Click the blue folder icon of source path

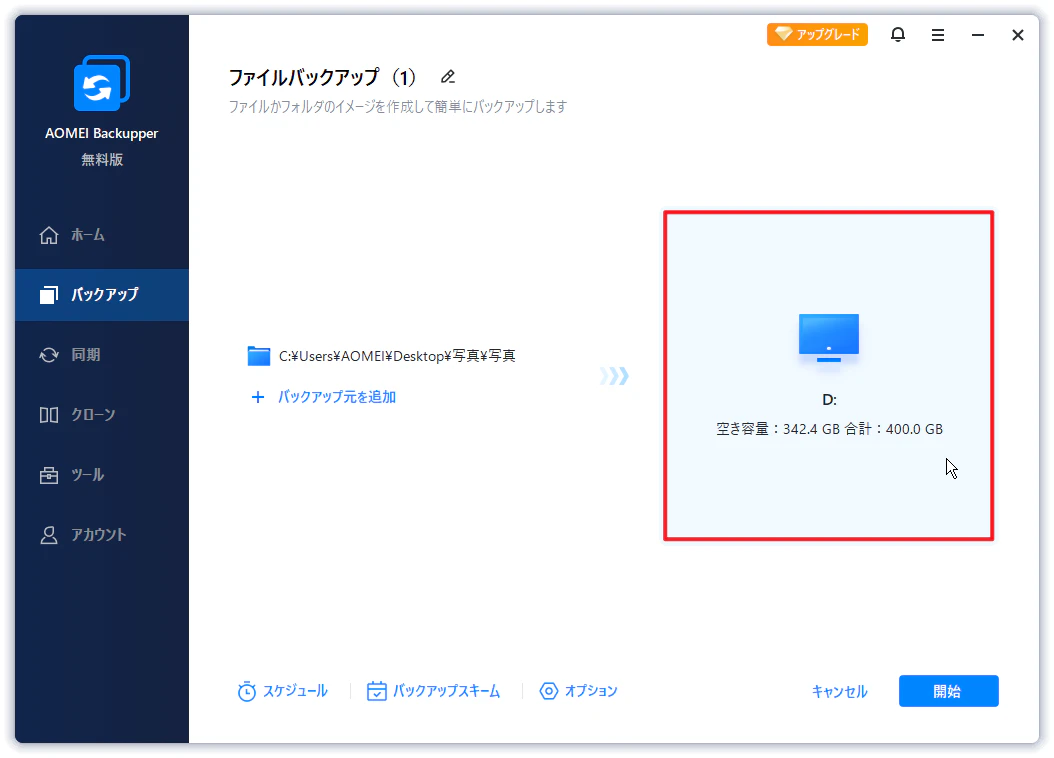(259, 356)
